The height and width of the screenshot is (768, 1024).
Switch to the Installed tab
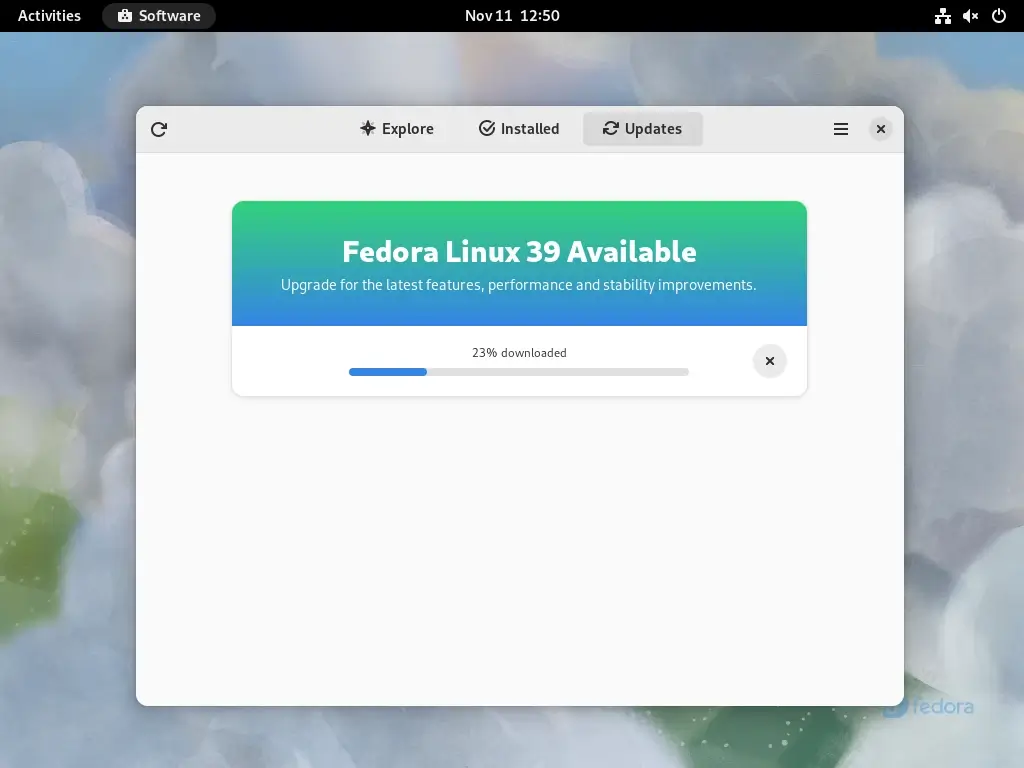click(519, 129)
